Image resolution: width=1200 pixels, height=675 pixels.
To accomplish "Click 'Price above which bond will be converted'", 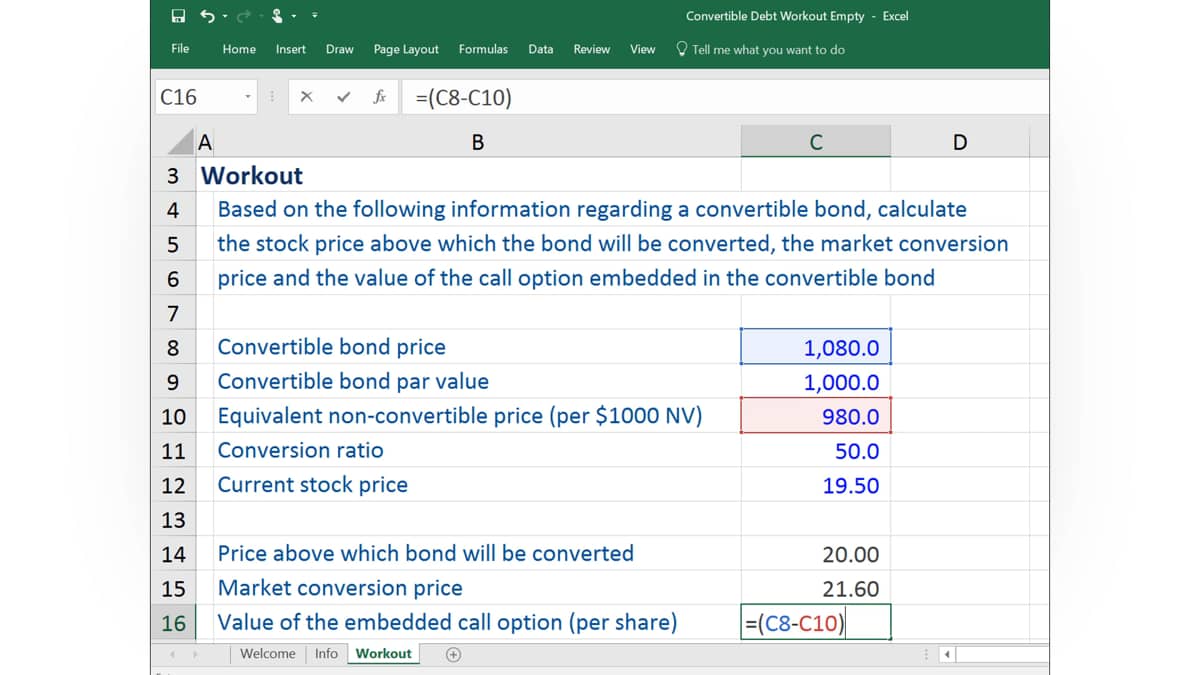I will point(425,554).
